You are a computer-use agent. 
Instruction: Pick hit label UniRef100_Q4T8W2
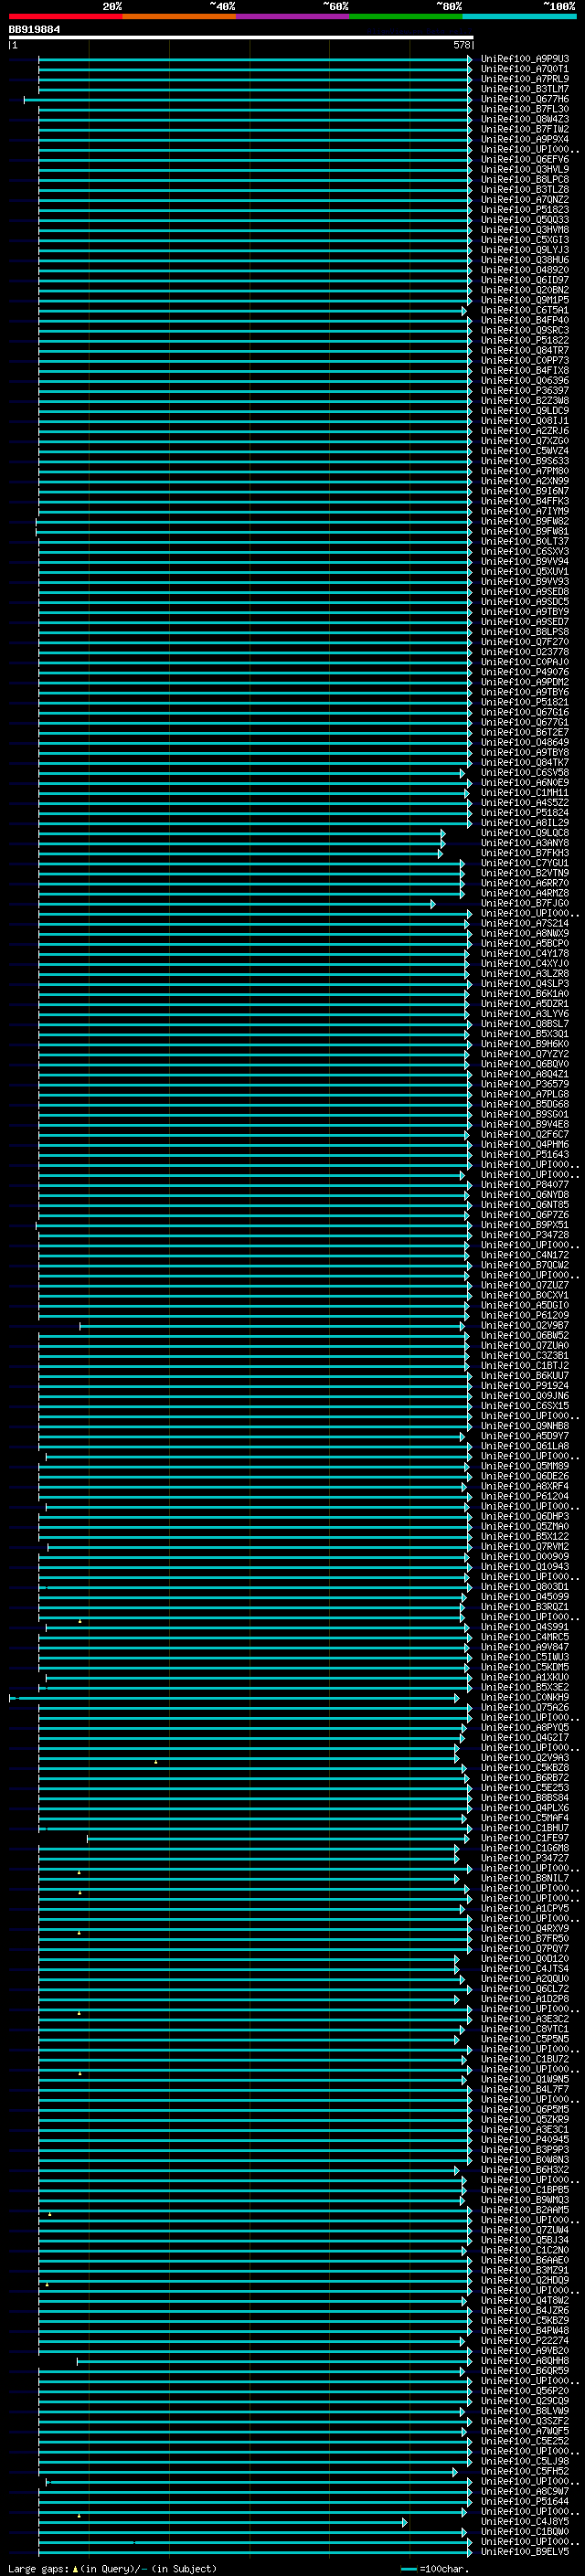[x=525, y=2301]
